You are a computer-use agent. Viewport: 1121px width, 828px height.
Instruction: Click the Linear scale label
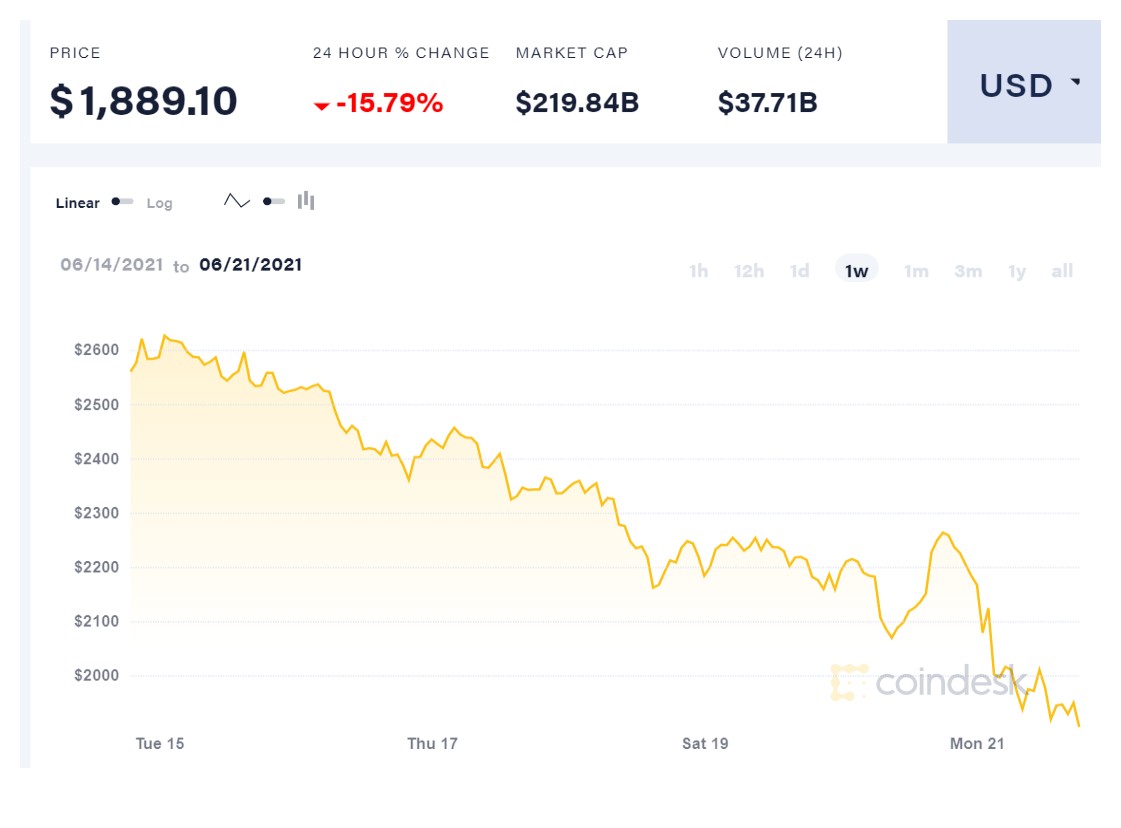click(78, 203)
